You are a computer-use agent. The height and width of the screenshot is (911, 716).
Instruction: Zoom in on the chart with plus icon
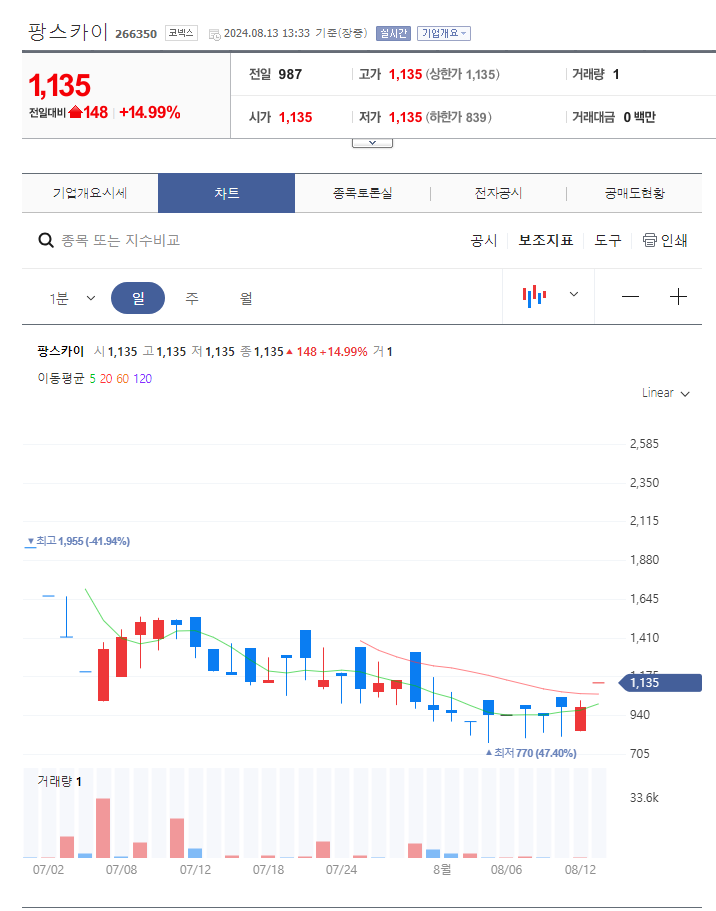click(x=679, y=296)
